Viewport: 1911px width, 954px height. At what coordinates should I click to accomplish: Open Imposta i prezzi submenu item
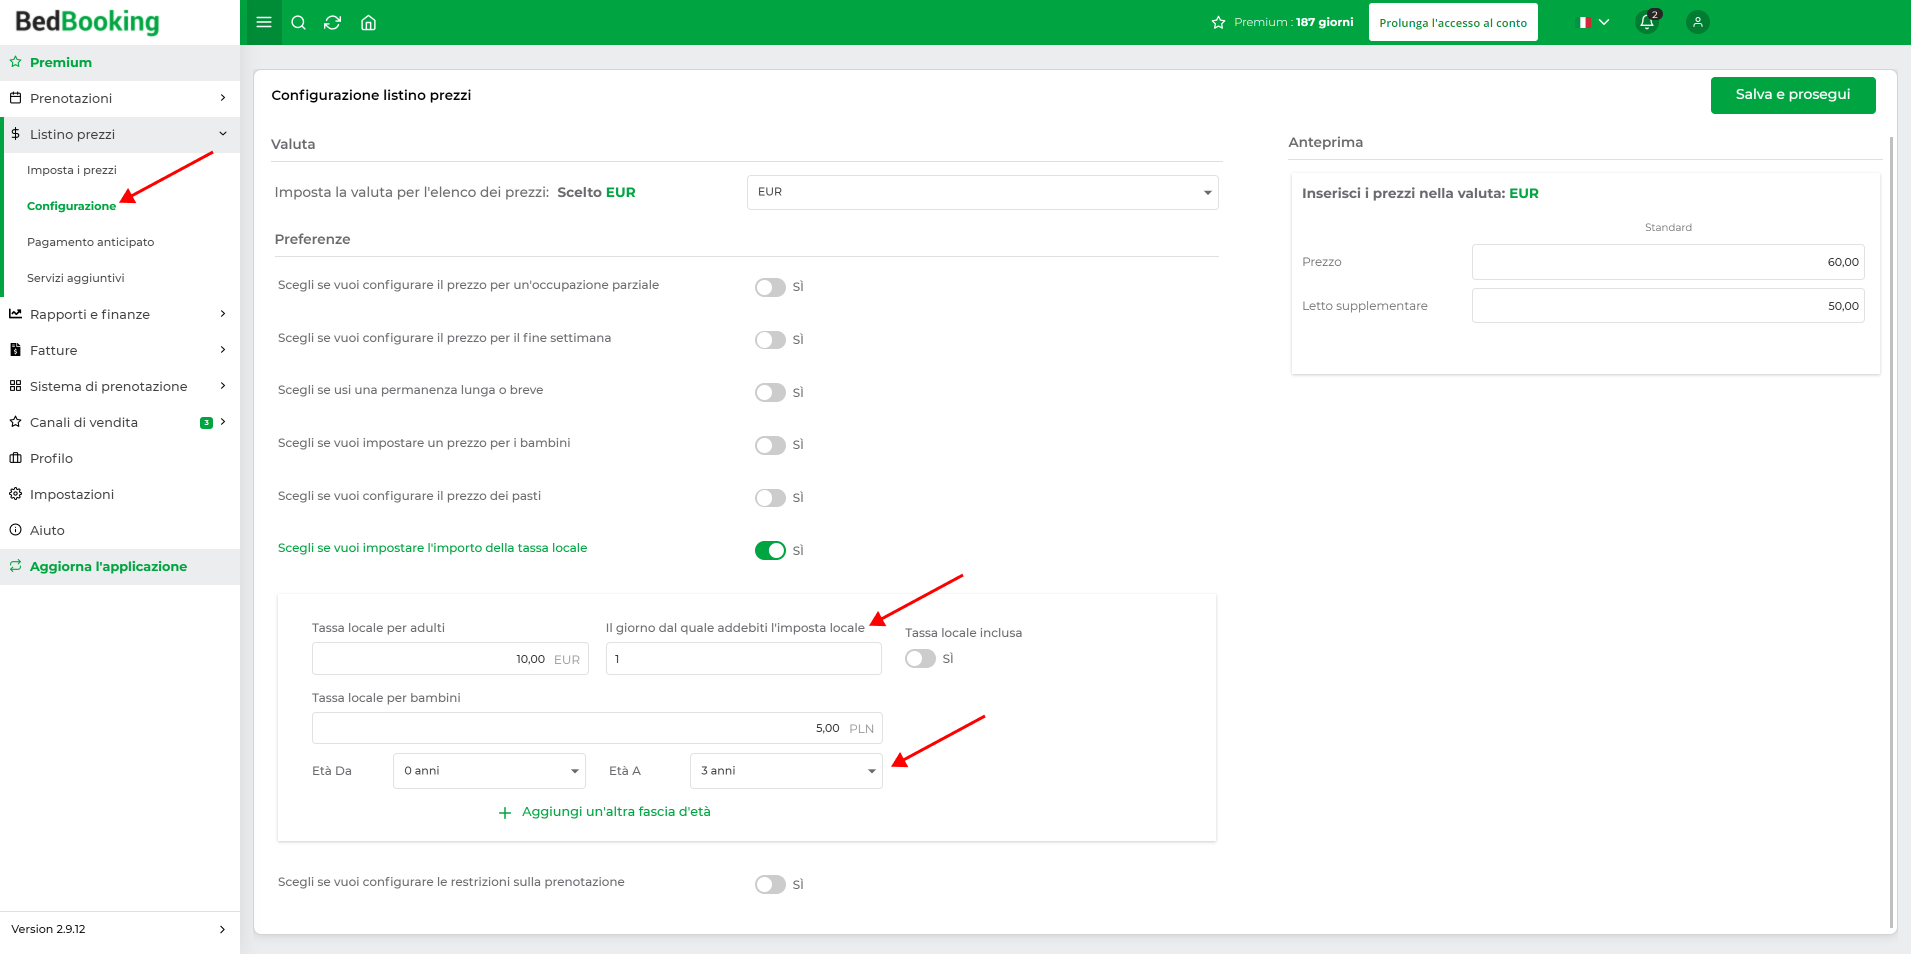pos(72,170)
